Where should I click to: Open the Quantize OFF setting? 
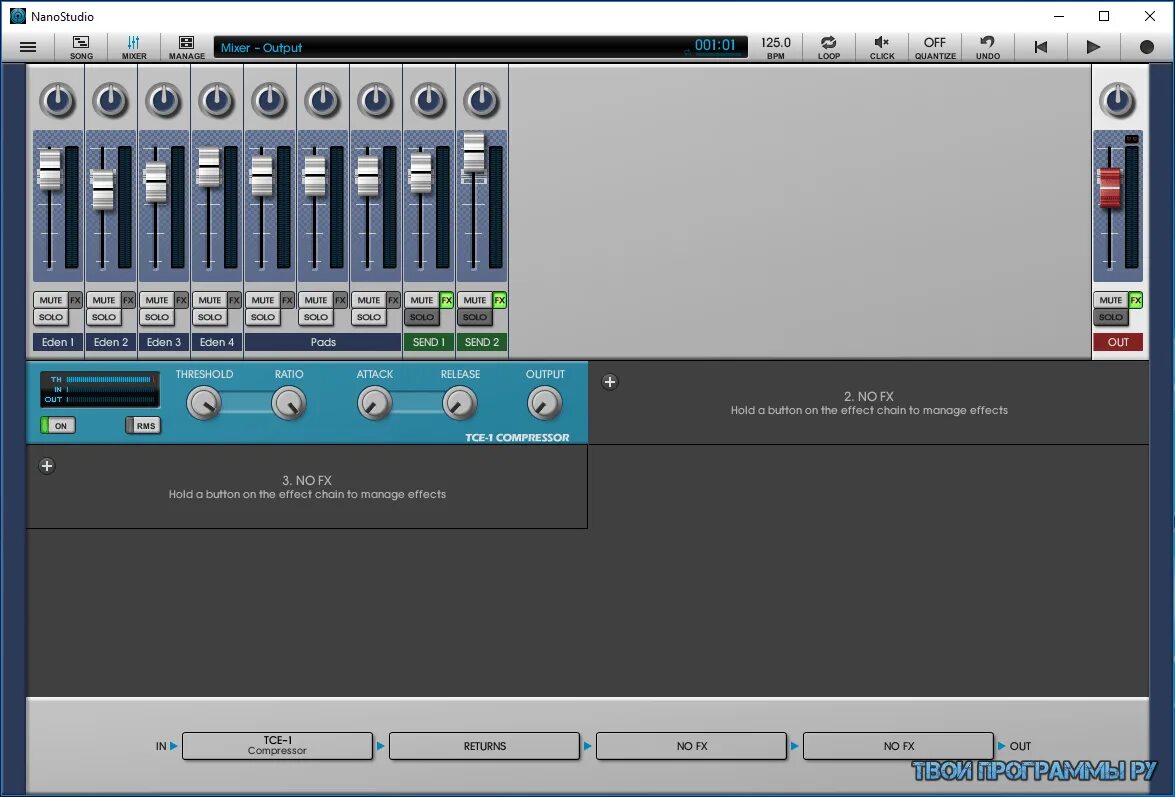(x=935, y=47)
